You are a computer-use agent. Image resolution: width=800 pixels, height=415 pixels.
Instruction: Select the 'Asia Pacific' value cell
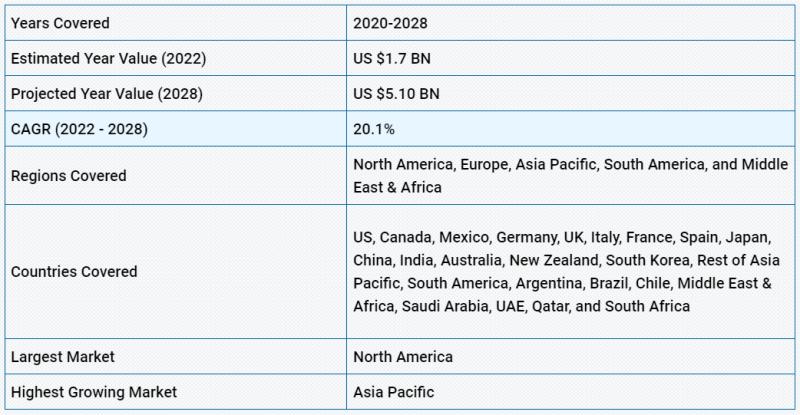pos(393,392)
